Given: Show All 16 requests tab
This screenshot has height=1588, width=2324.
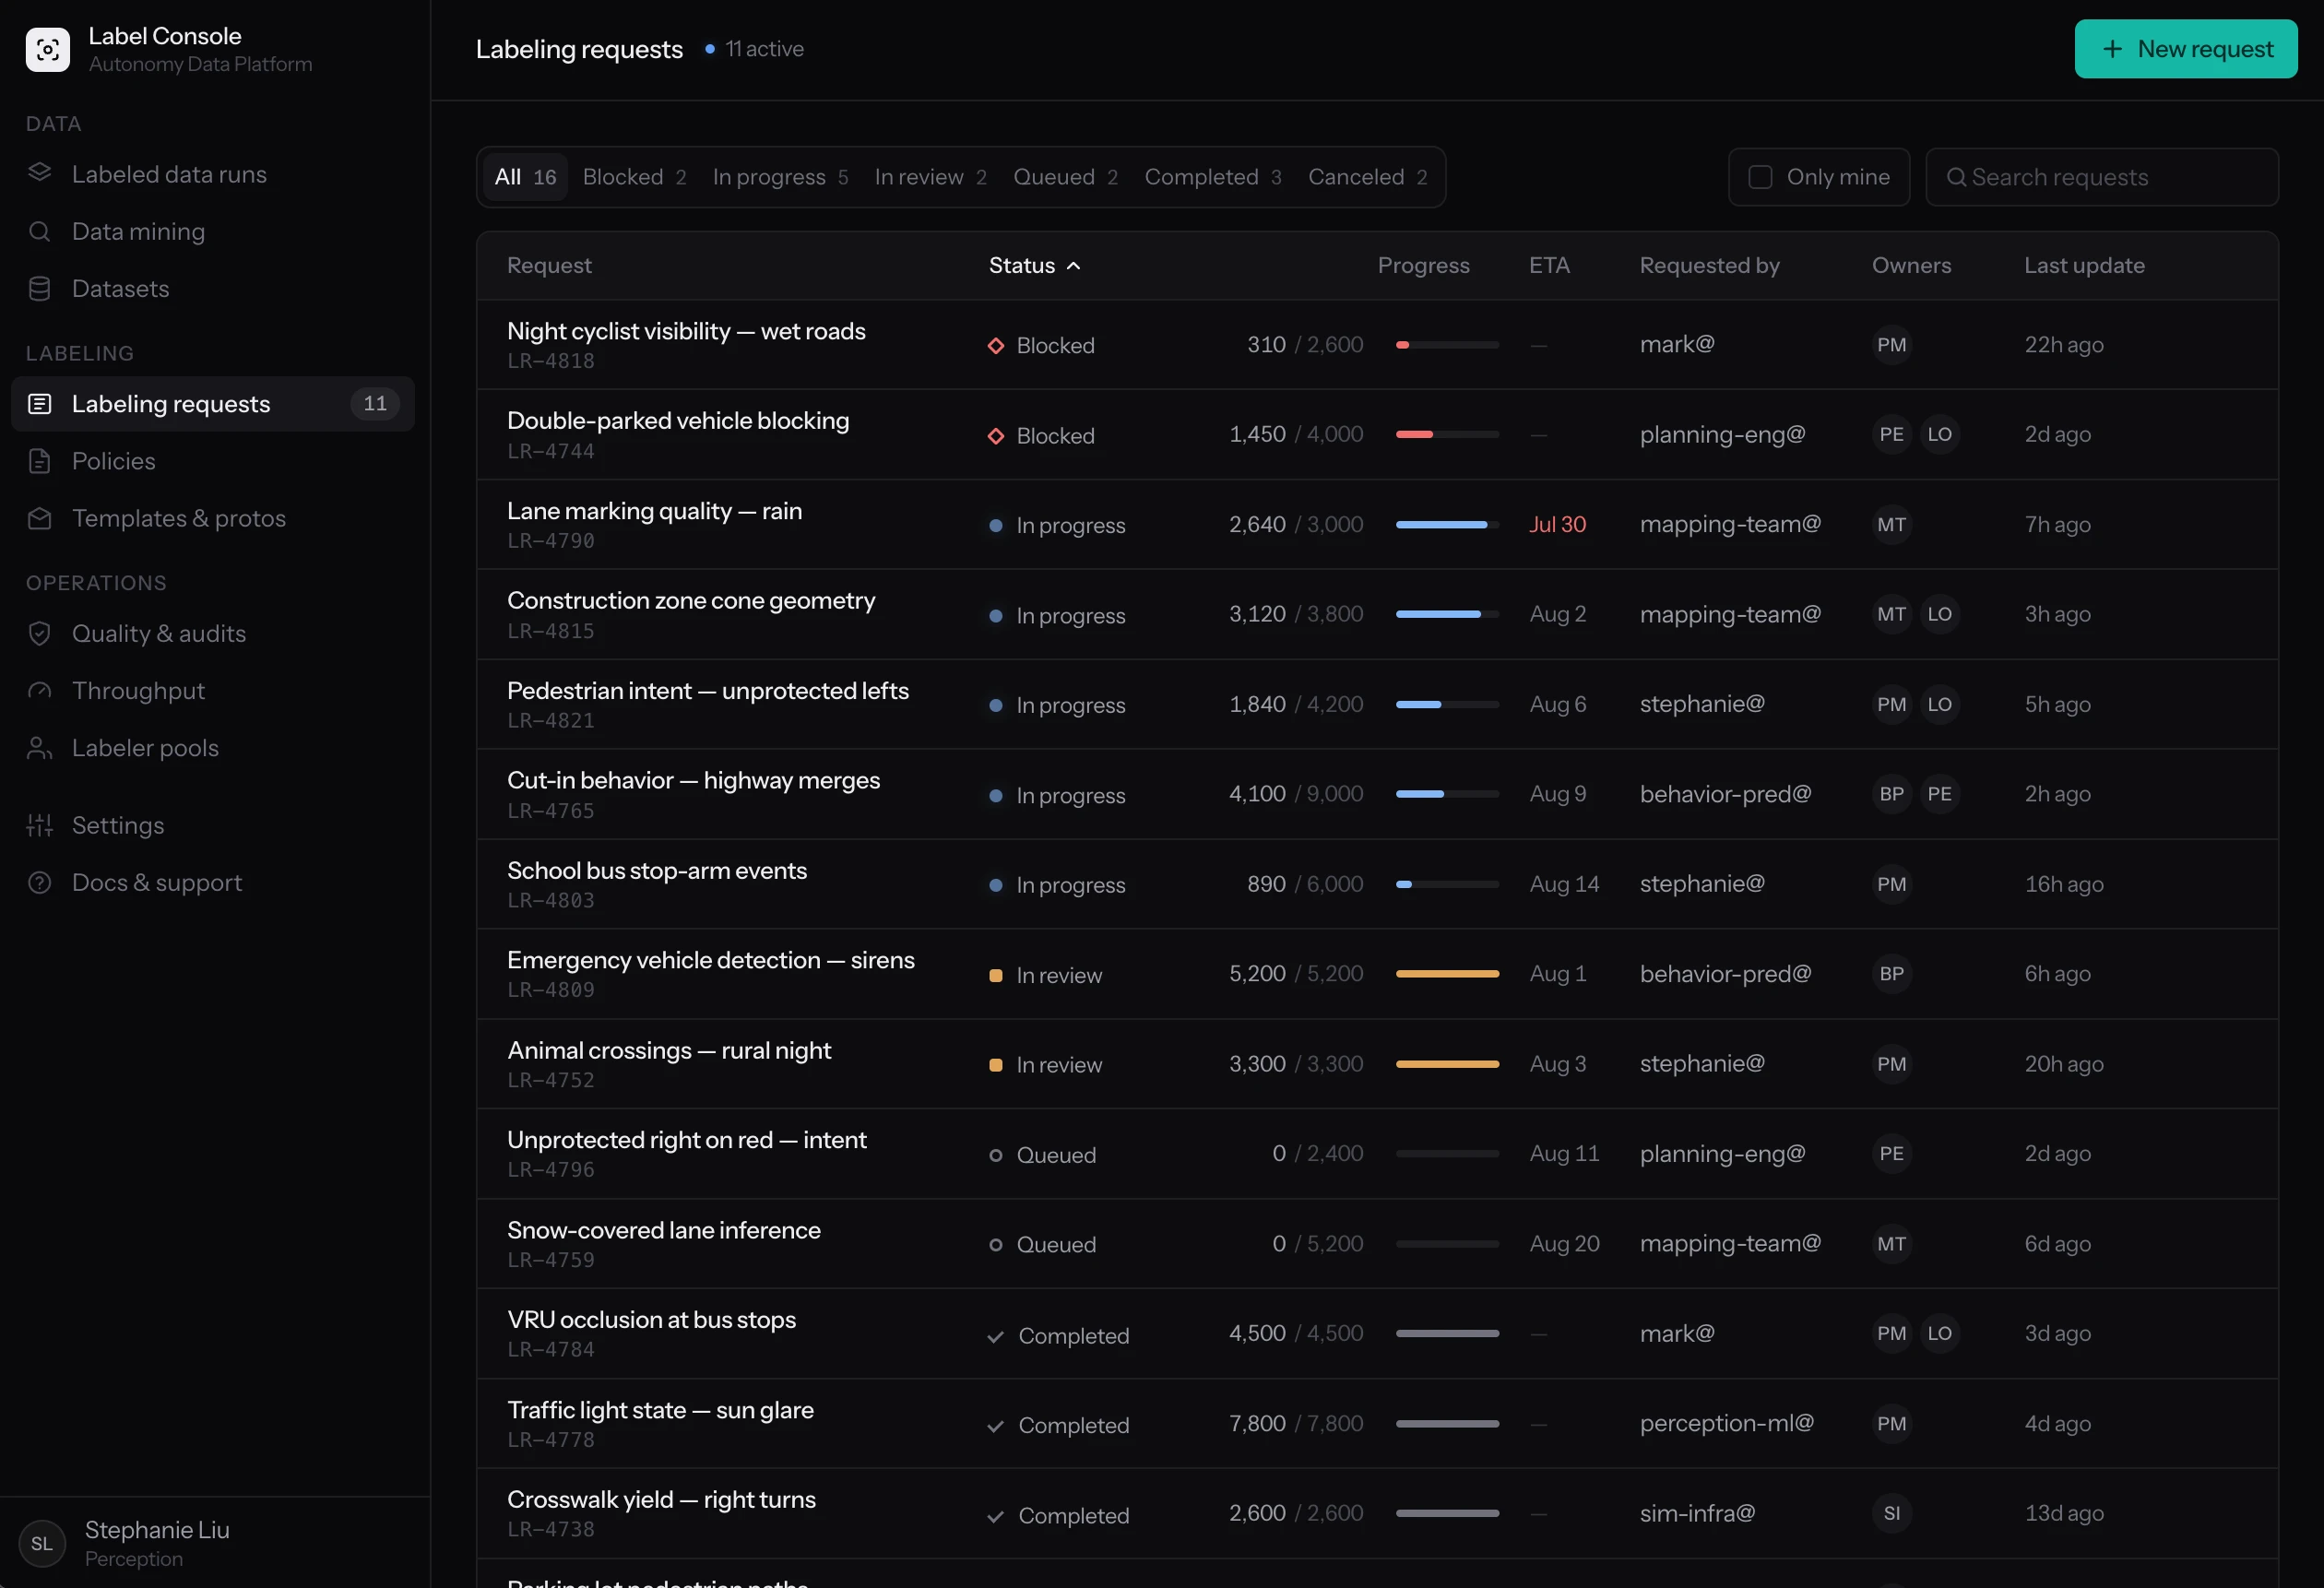Looking at the screenshot, I should [525, 177].
